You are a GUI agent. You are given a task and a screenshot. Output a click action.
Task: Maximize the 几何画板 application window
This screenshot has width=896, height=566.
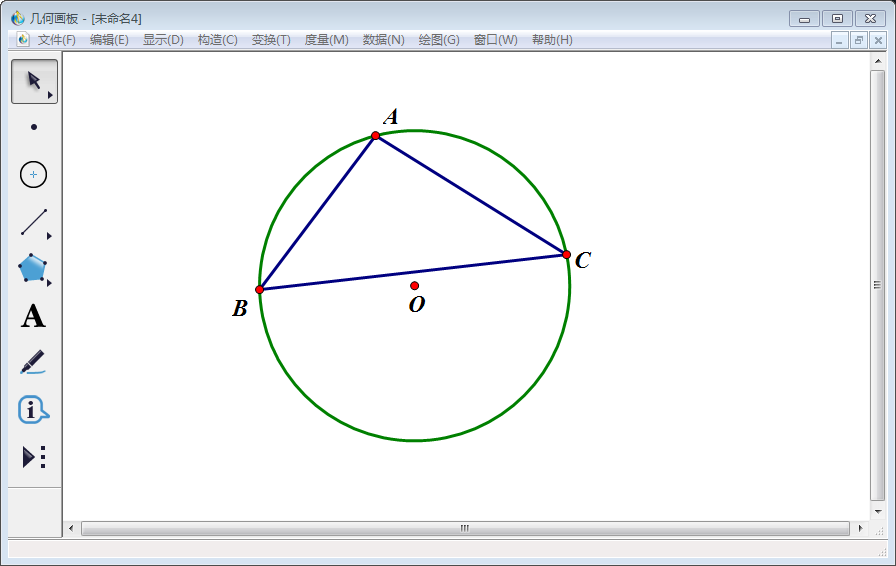pyautogui.click(x=837, y=19)
